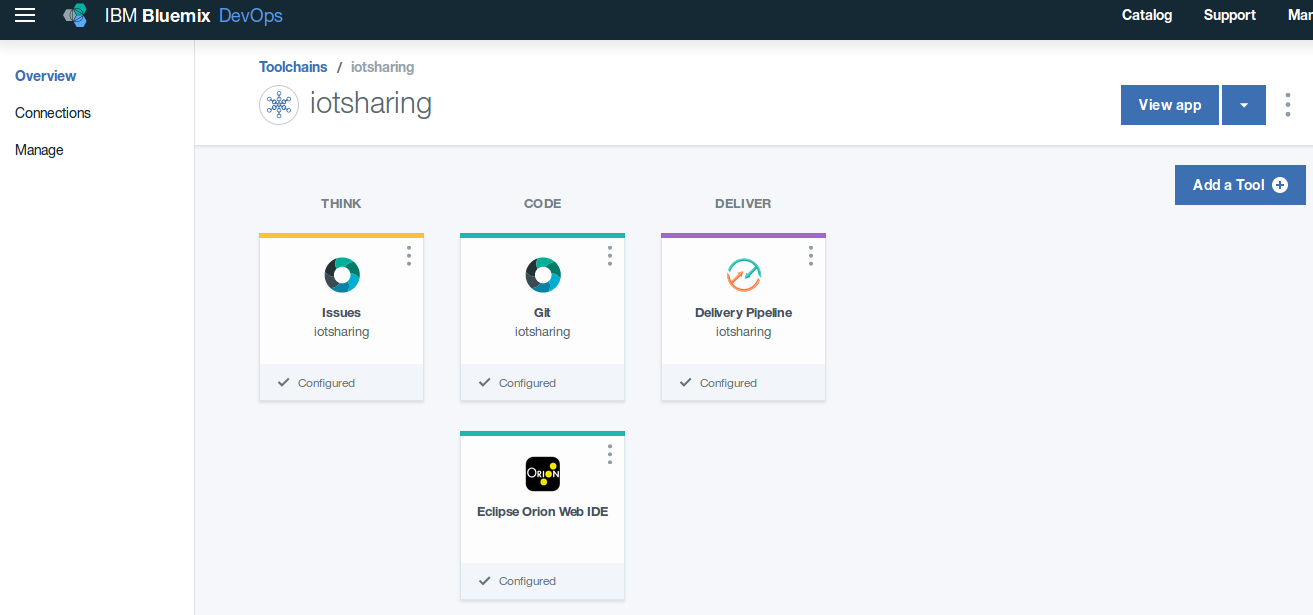Click the Add a Tool button
Screen dimensions: 1313x615
click(1240, 185)
